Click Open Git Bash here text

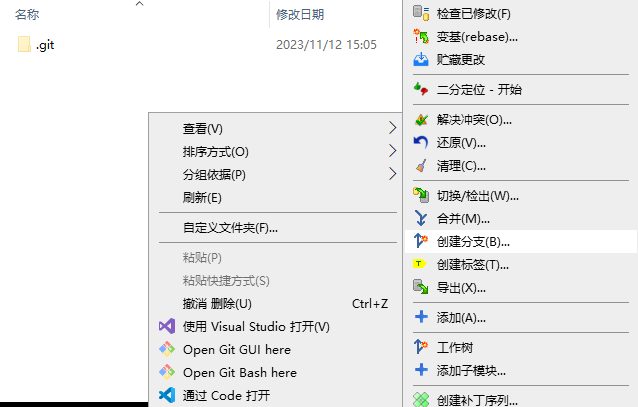point(240,372)
